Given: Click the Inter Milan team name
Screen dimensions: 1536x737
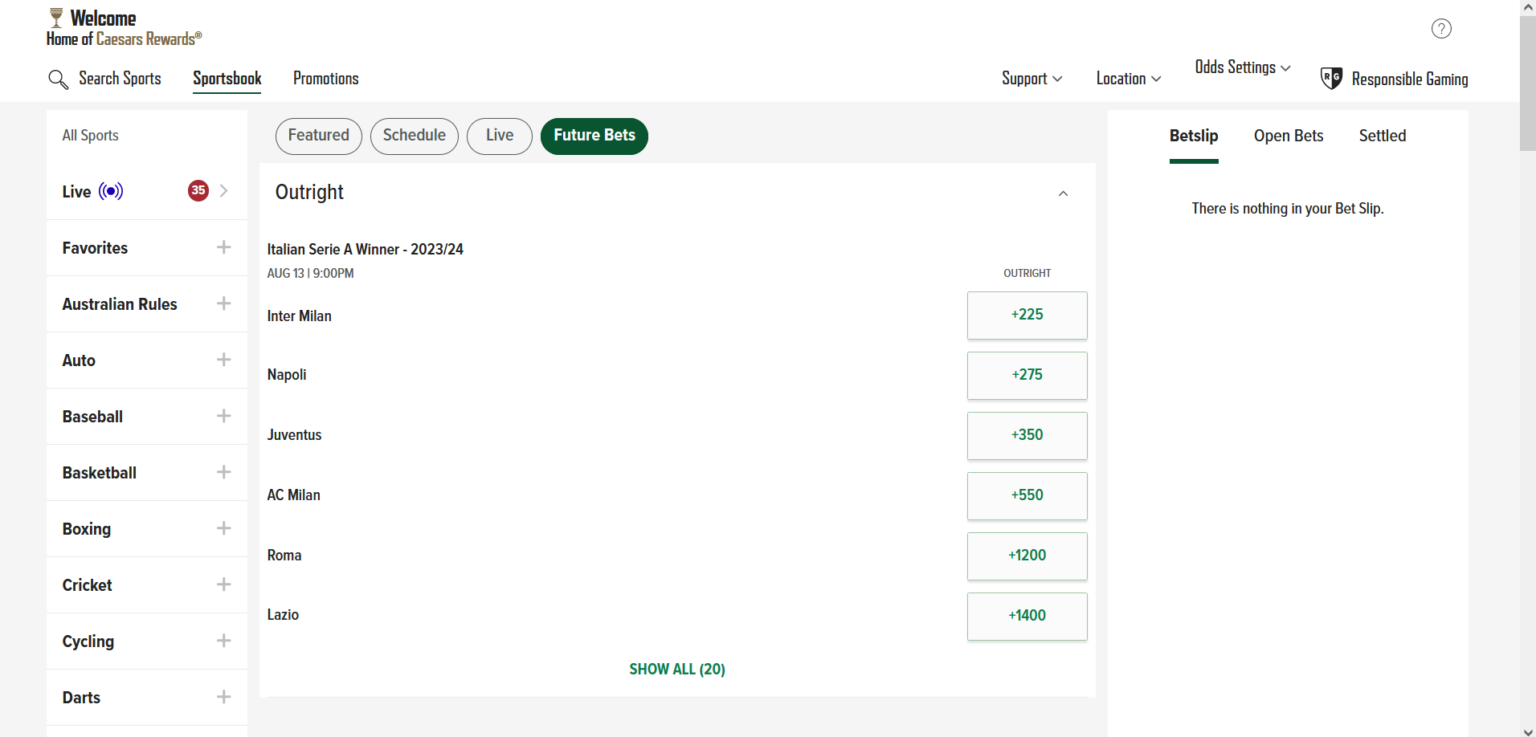Looking at the screenshot, I should [299, 316].
